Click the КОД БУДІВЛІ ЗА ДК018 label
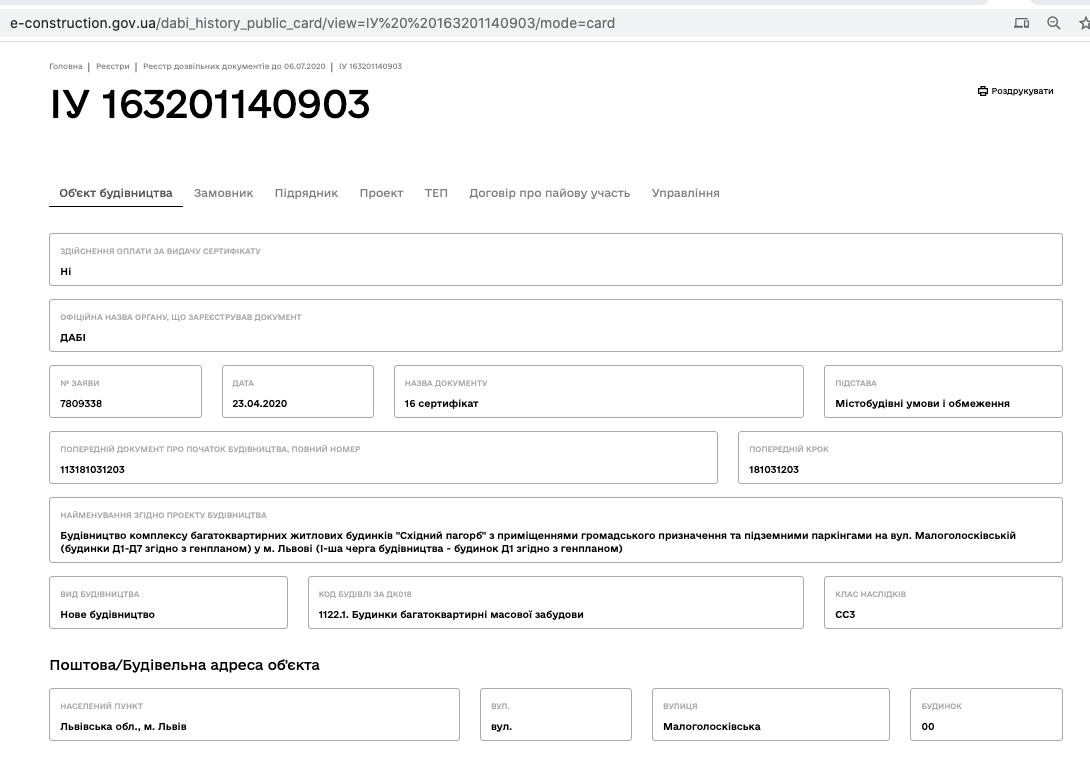This screenshot has height=763, width=1090. pyautogui.click(x=365, y=595)
